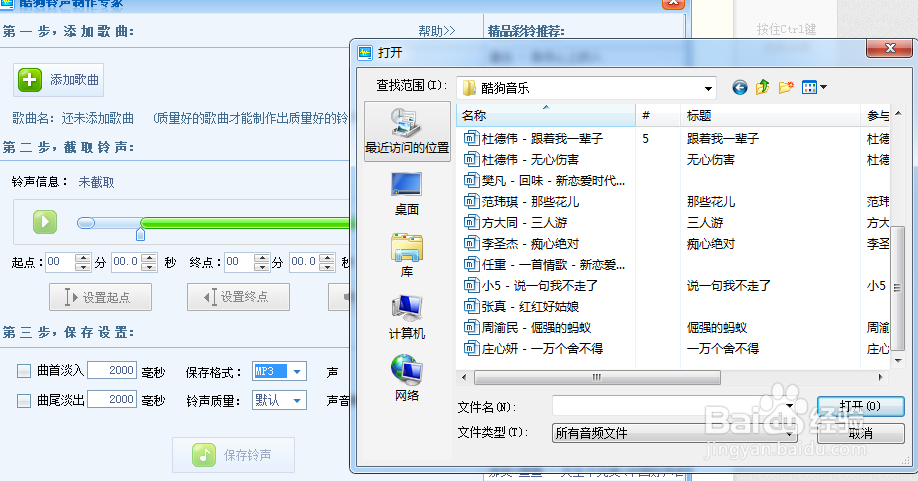Viewport: 918px width, 481px height.
Task: Select file 小5 - 说一句我不走了
Action: point(530,286)
